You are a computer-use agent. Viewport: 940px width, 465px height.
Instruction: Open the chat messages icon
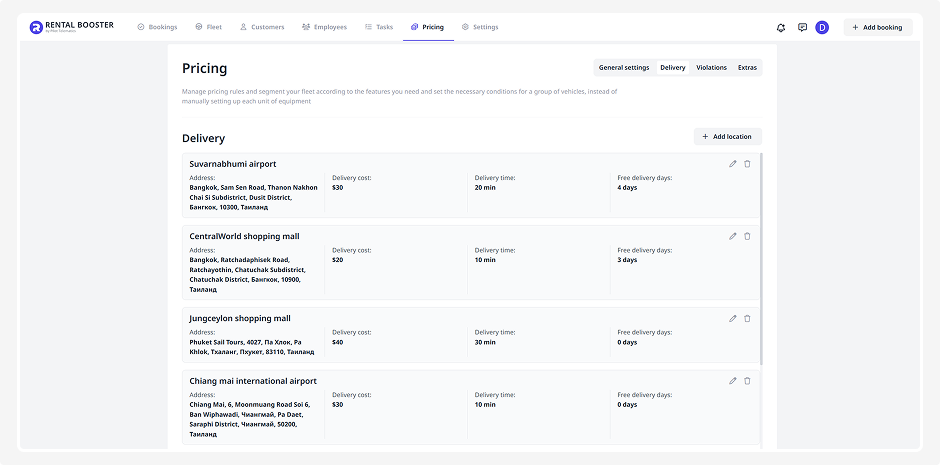(802, 28)
